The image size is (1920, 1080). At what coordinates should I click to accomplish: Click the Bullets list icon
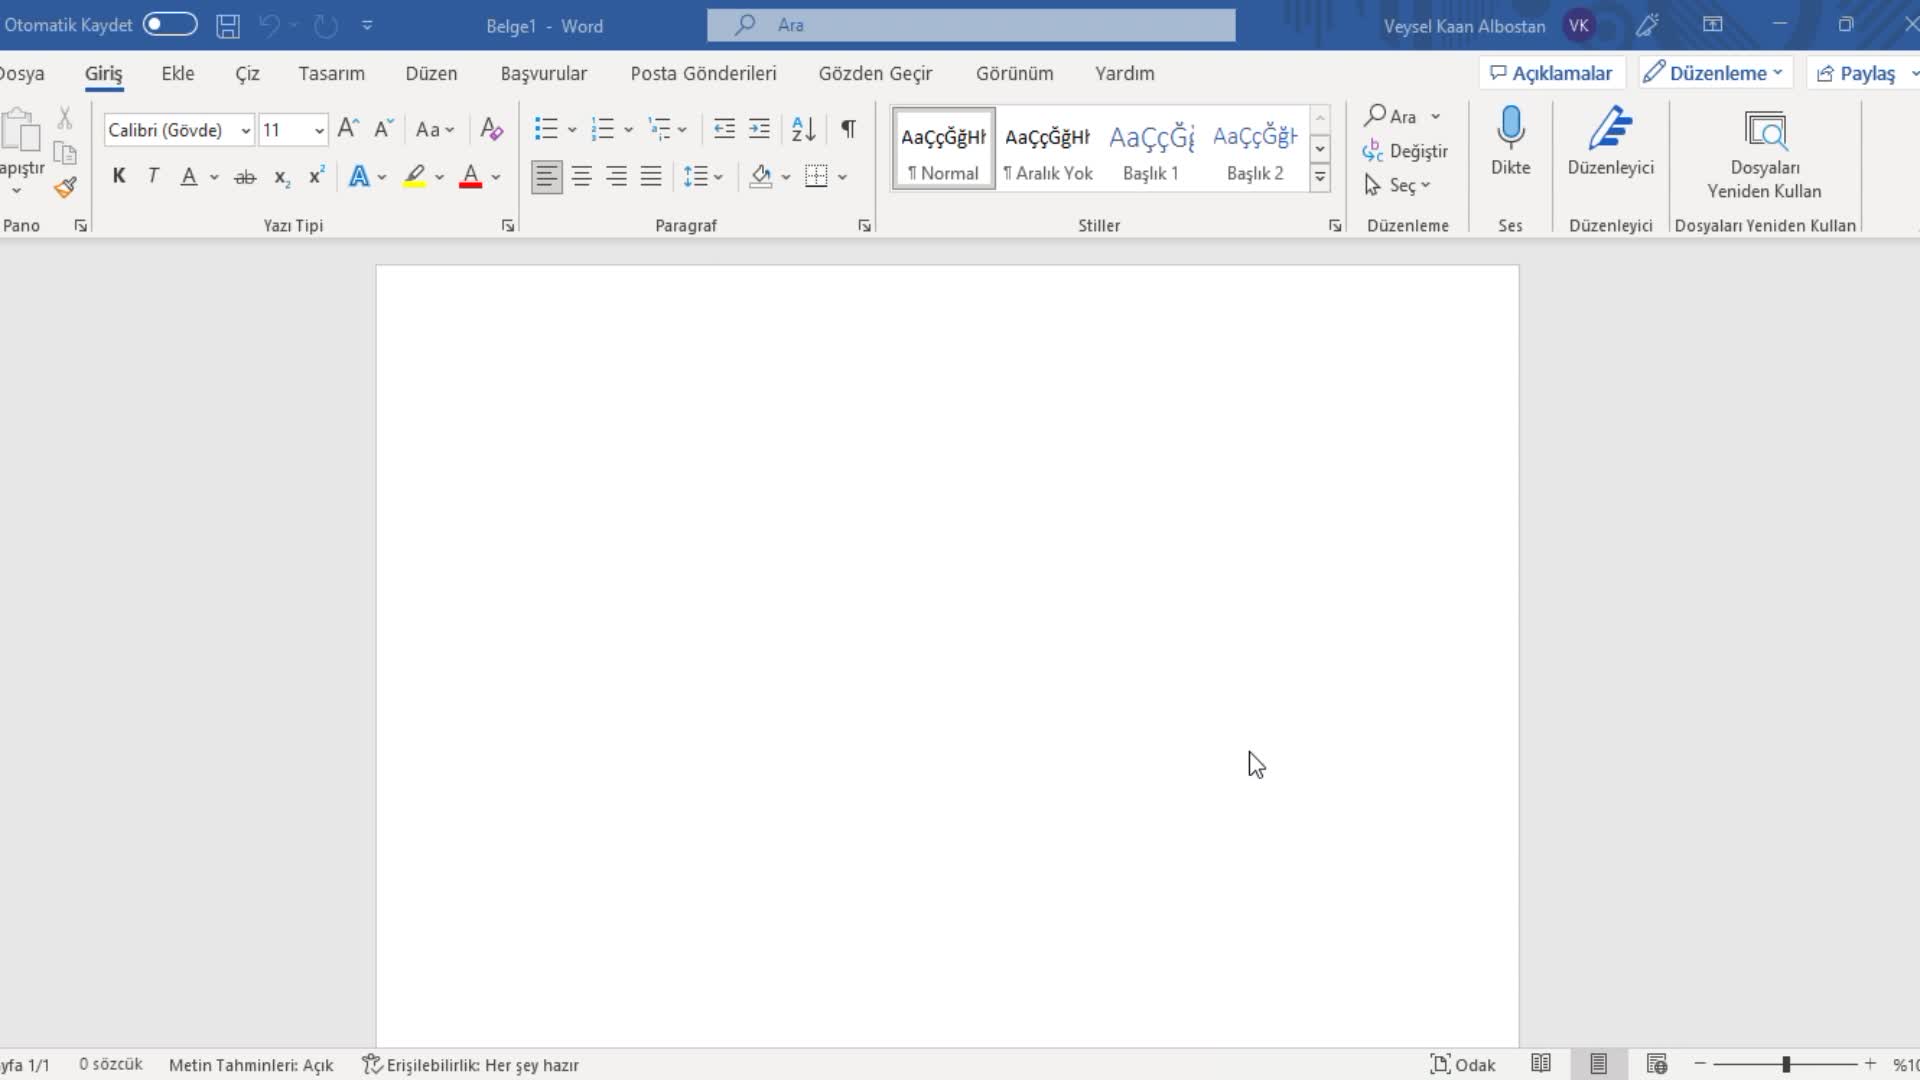point(545,128)
